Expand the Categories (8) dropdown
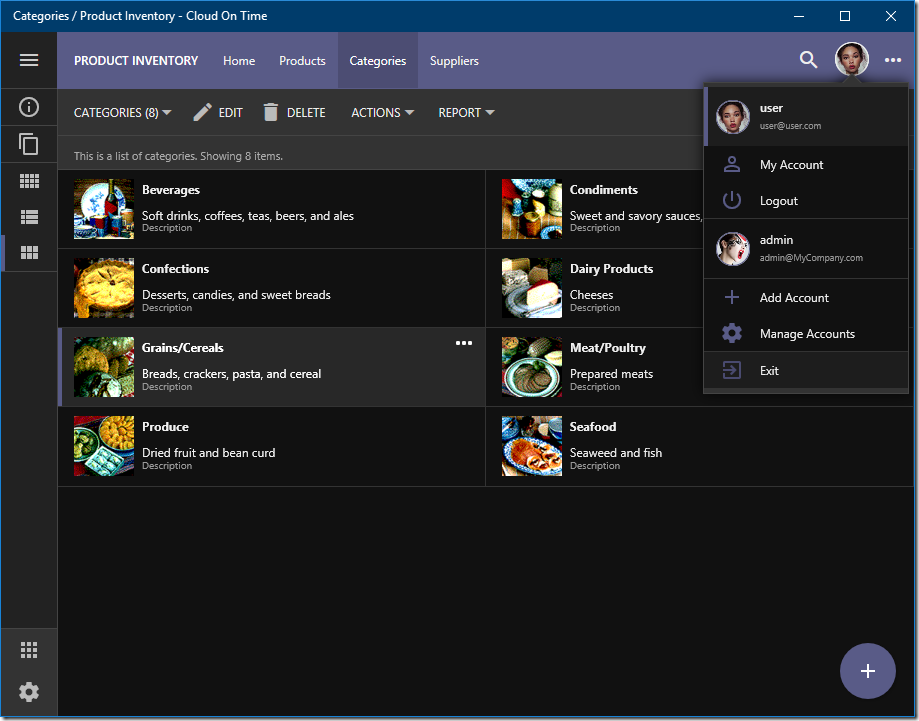Image resolution: width=919 pixels, height=721 pixels. 122,113
